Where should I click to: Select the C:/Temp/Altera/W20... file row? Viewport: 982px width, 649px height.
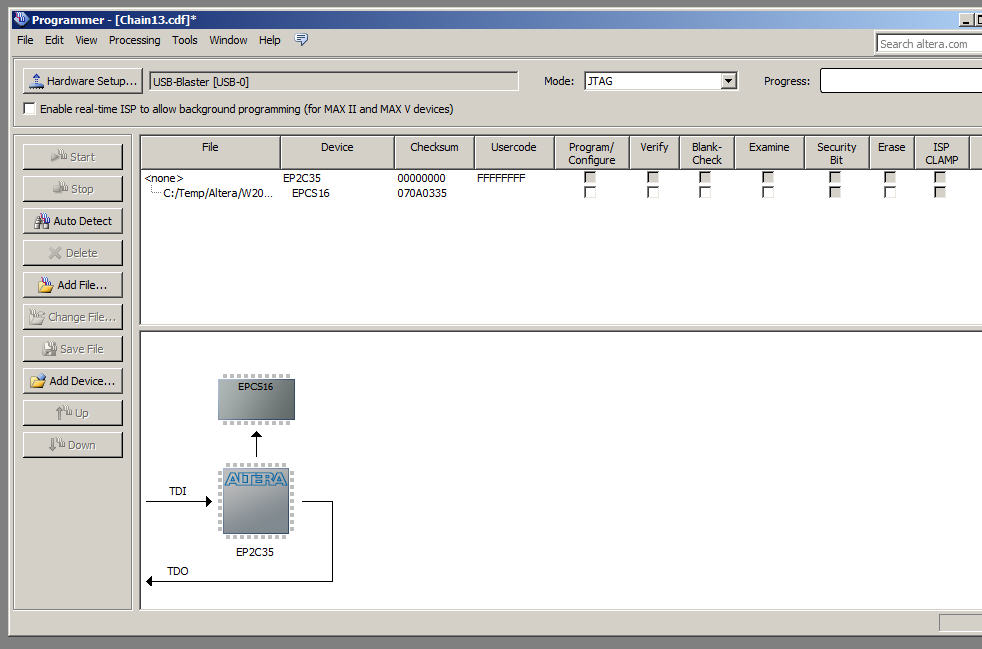pyautogui.click(x=217, y=193)
